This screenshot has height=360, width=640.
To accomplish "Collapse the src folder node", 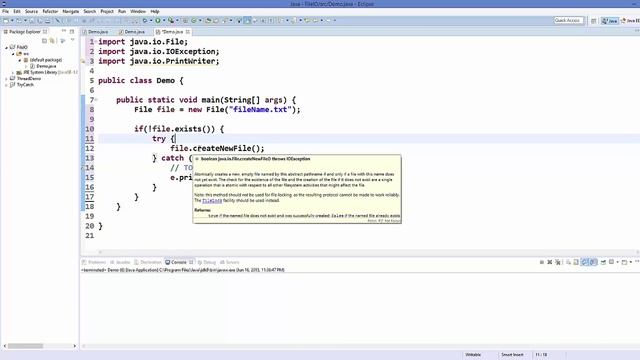I will click(x=13, y=53).
